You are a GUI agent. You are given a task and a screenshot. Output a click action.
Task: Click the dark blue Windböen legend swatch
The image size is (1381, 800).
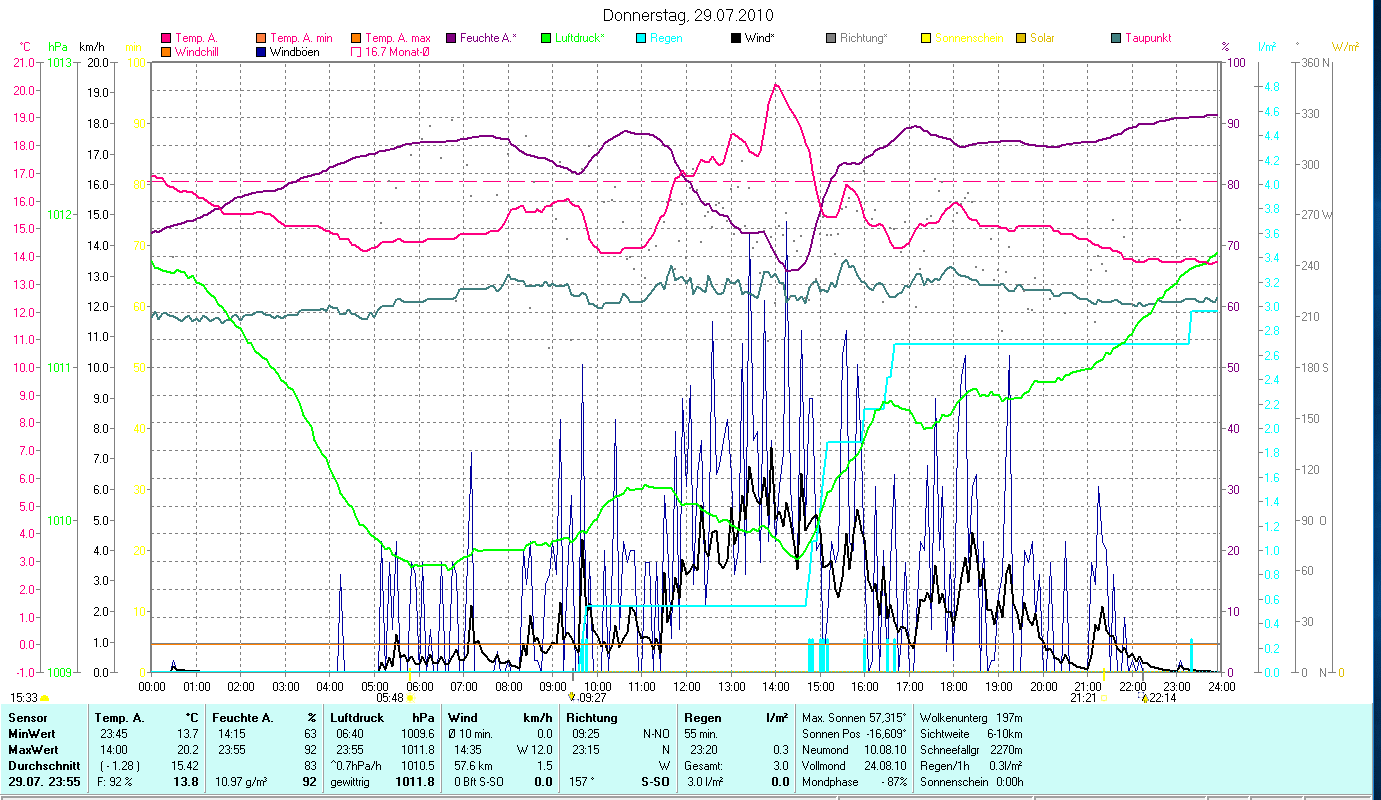(x=262, y=51)
